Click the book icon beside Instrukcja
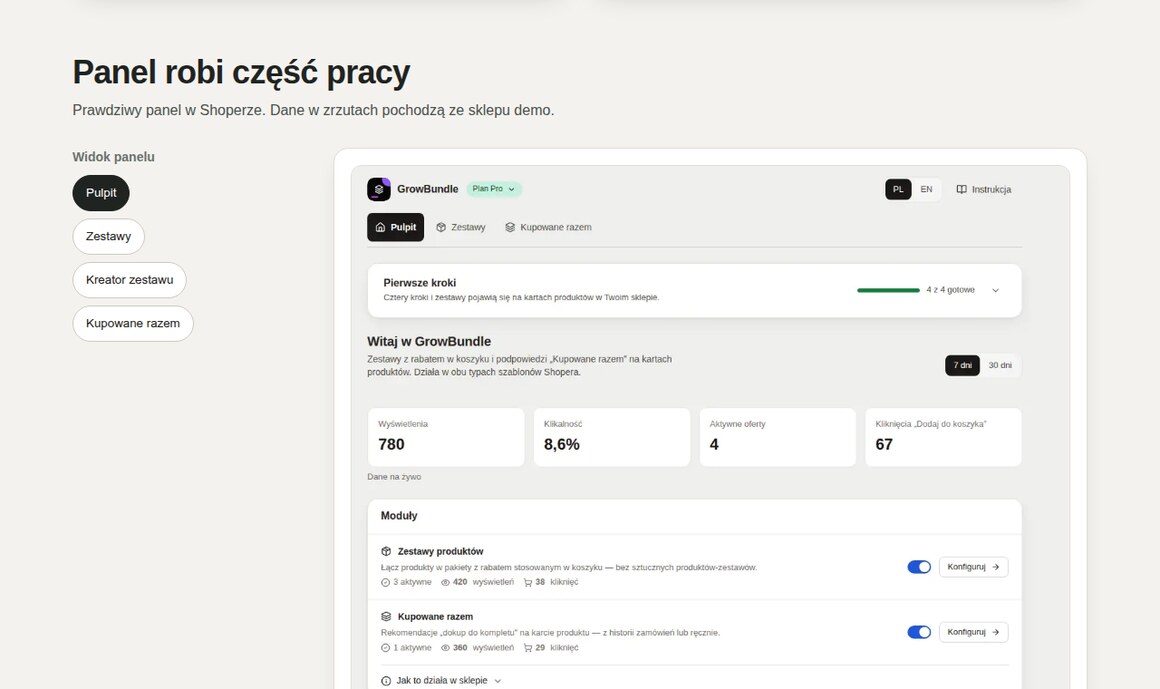The height and width of the screenshot is (689, 1160). pos(961,189)
